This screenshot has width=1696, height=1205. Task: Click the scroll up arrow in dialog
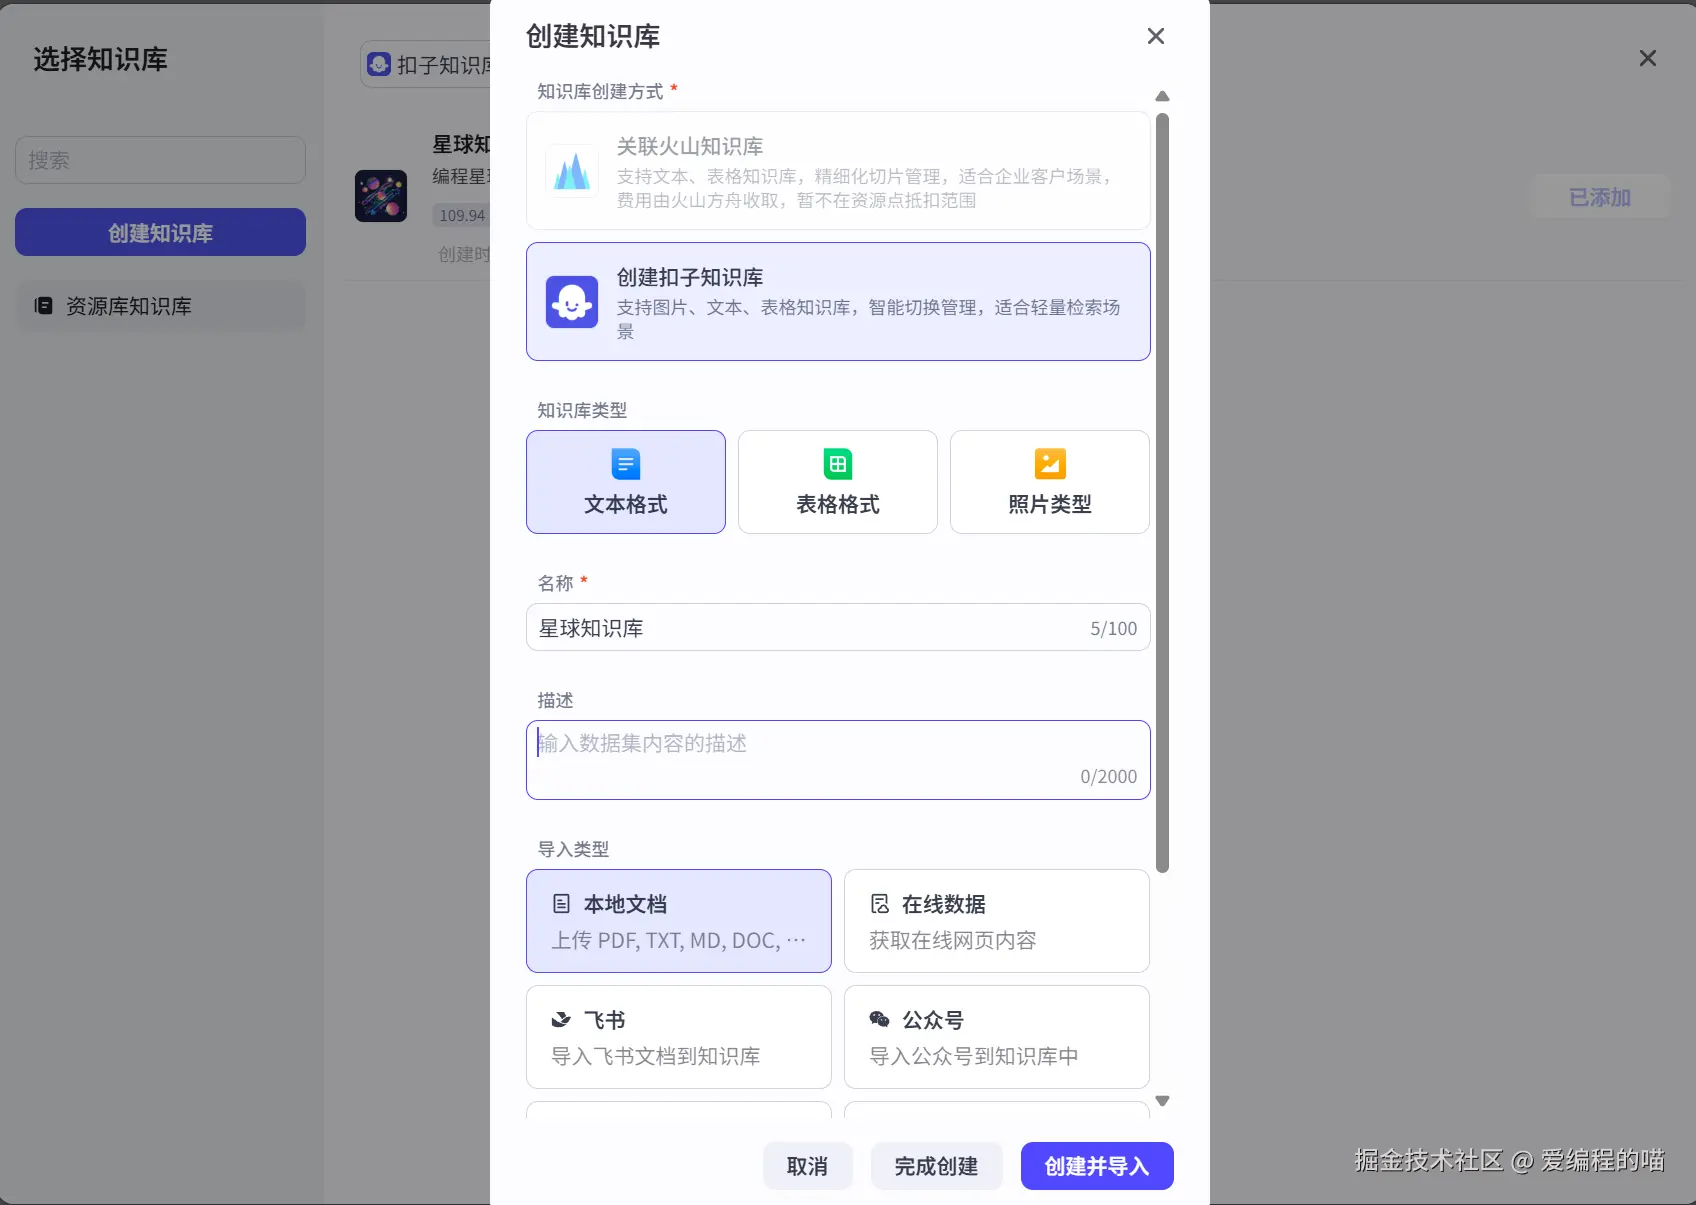(x=1162, y=97)
